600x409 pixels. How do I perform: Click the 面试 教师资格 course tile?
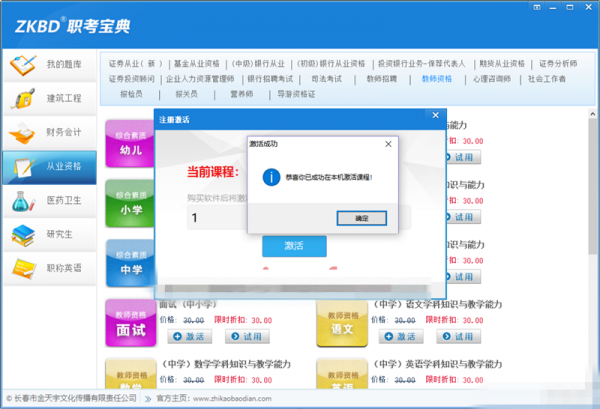pyautogui.click(x=131, y=323)
